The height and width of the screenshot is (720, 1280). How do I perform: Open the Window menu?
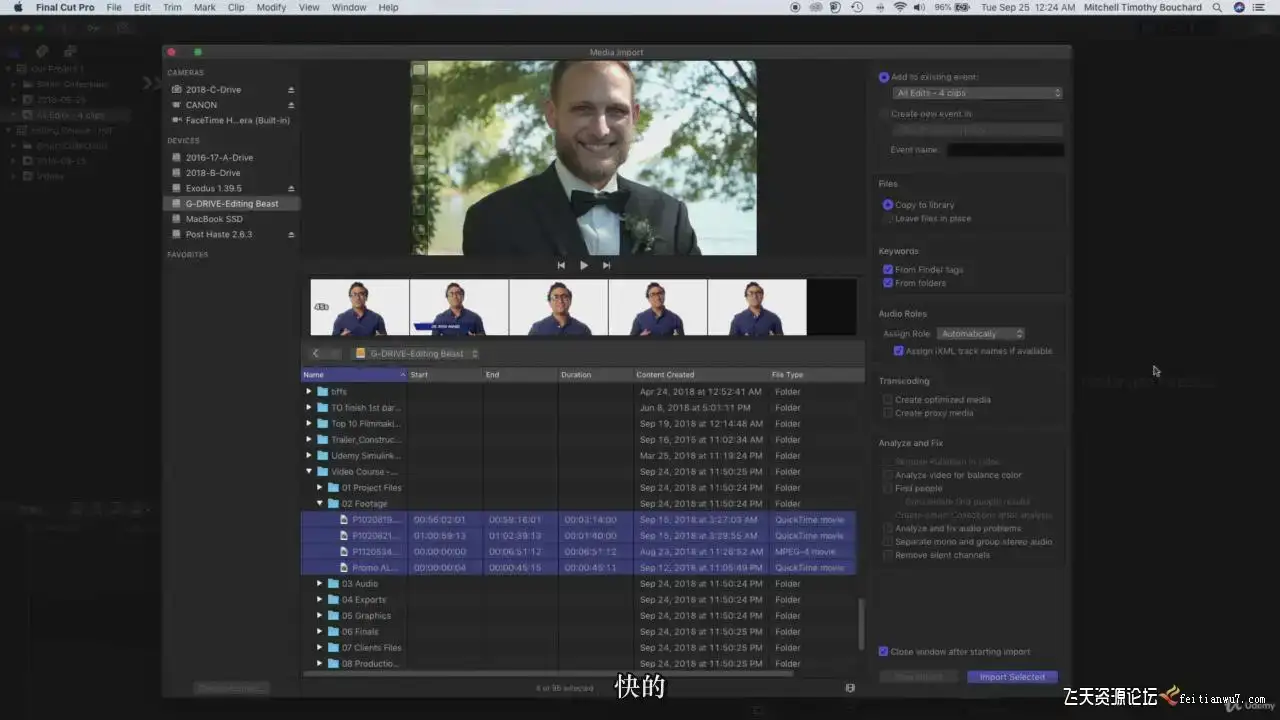tap(349, 7)
